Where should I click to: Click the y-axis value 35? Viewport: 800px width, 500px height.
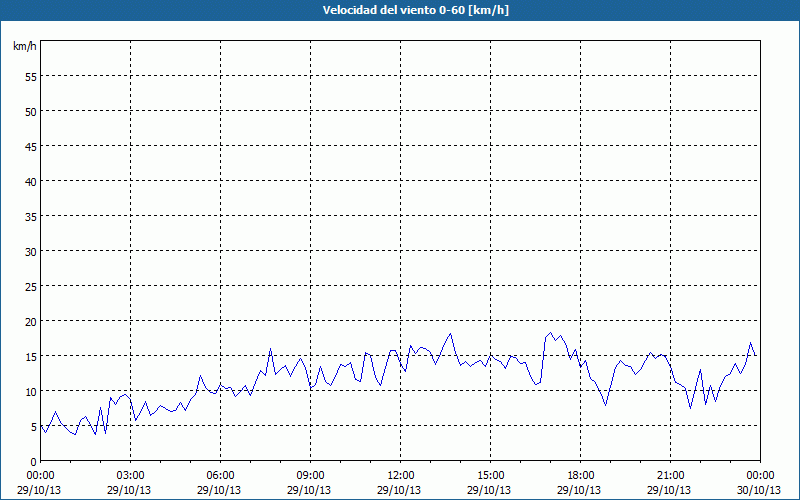click(31, 216)
